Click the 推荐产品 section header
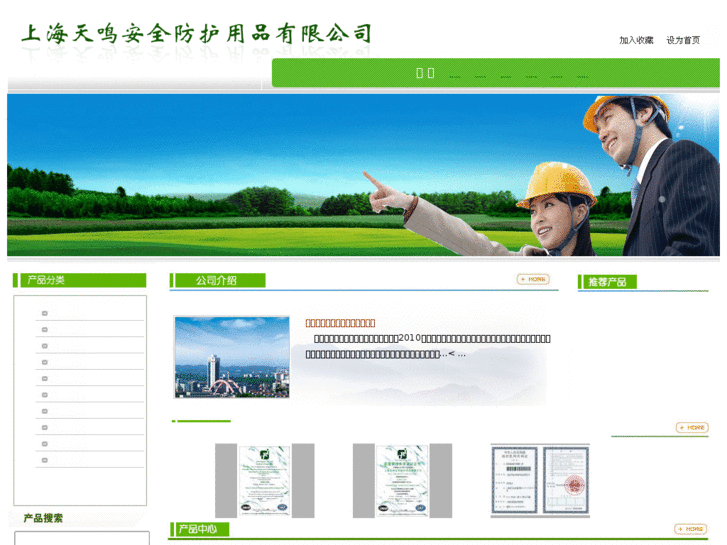 click(x=607, y=282)
